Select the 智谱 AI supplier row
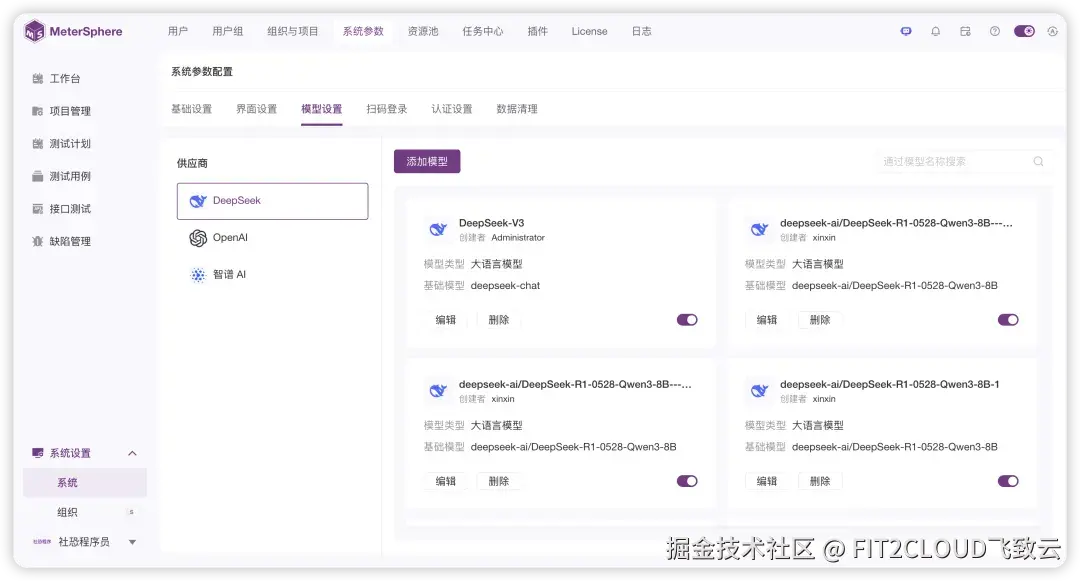Screen dimensions: 1080x581 click(x=272, y=275)
